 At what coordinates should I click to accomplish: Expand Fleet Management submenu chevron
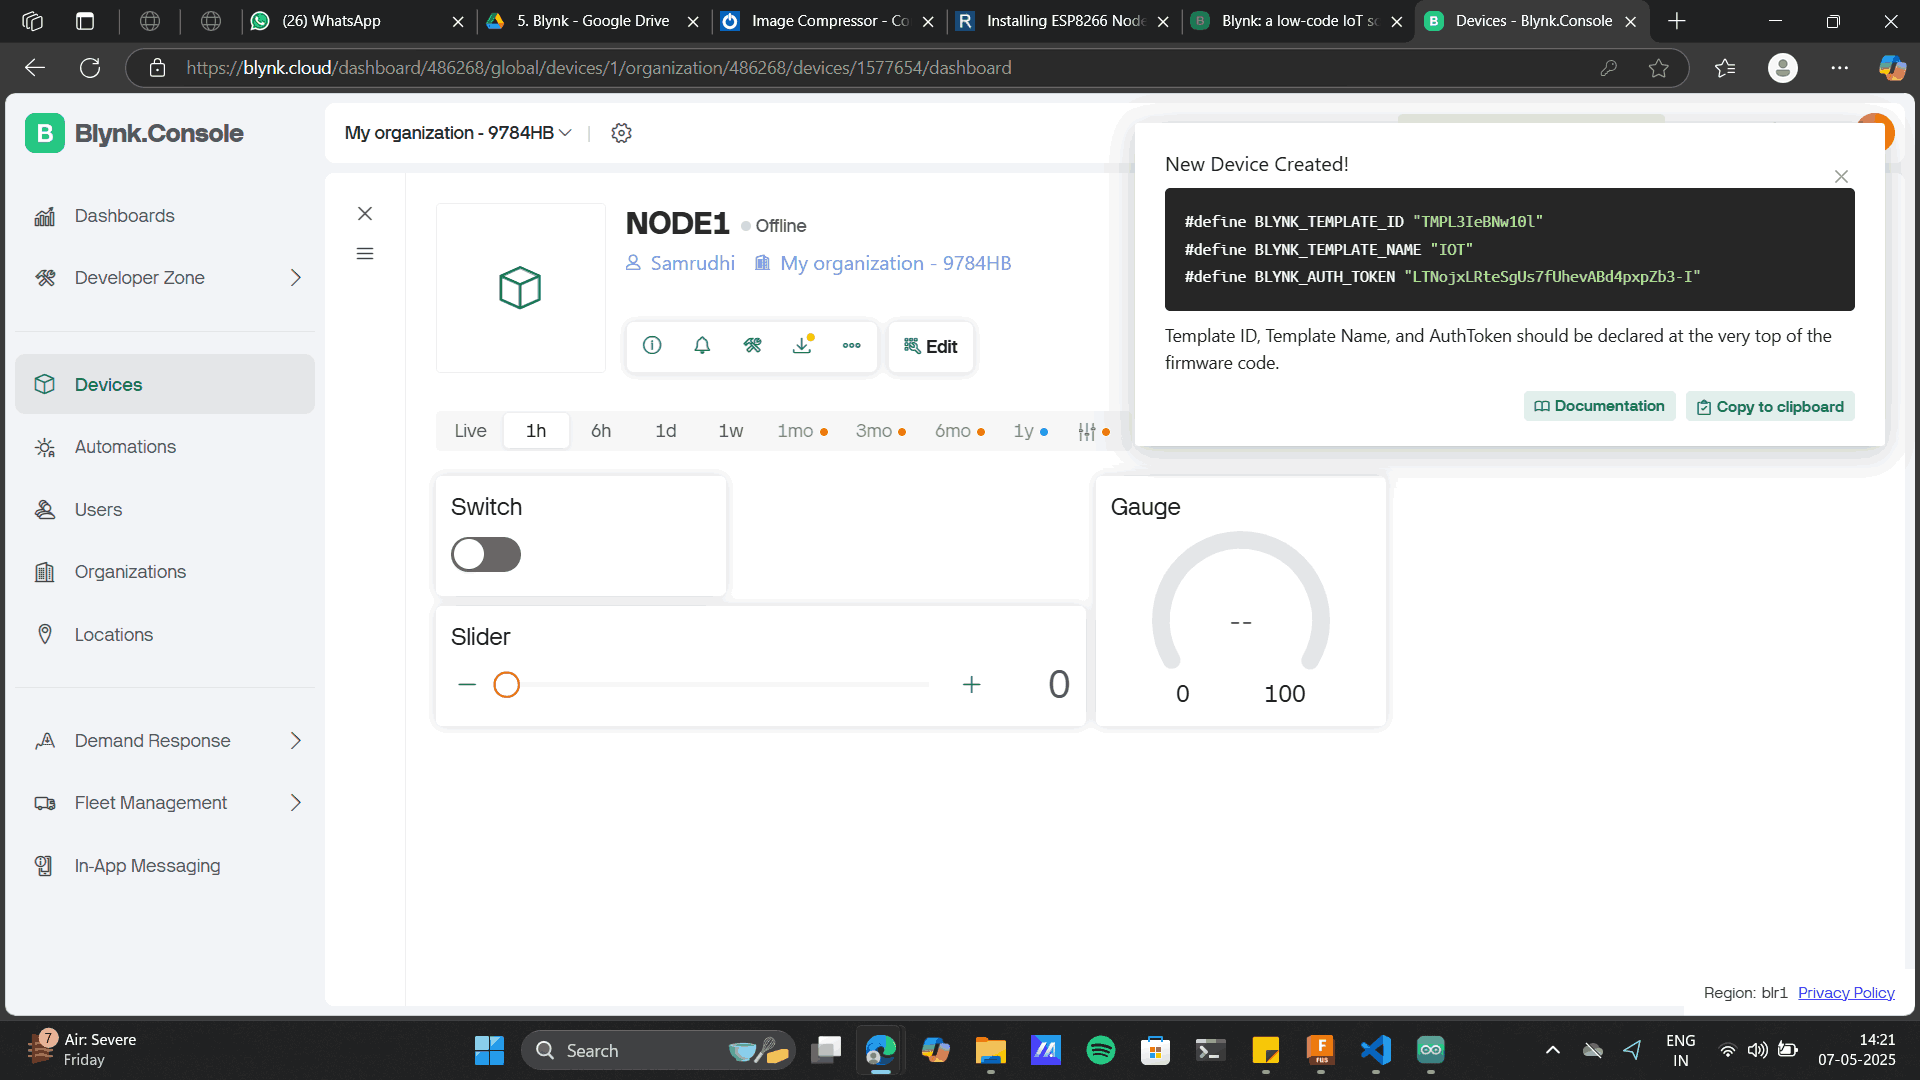coord(296,803)
